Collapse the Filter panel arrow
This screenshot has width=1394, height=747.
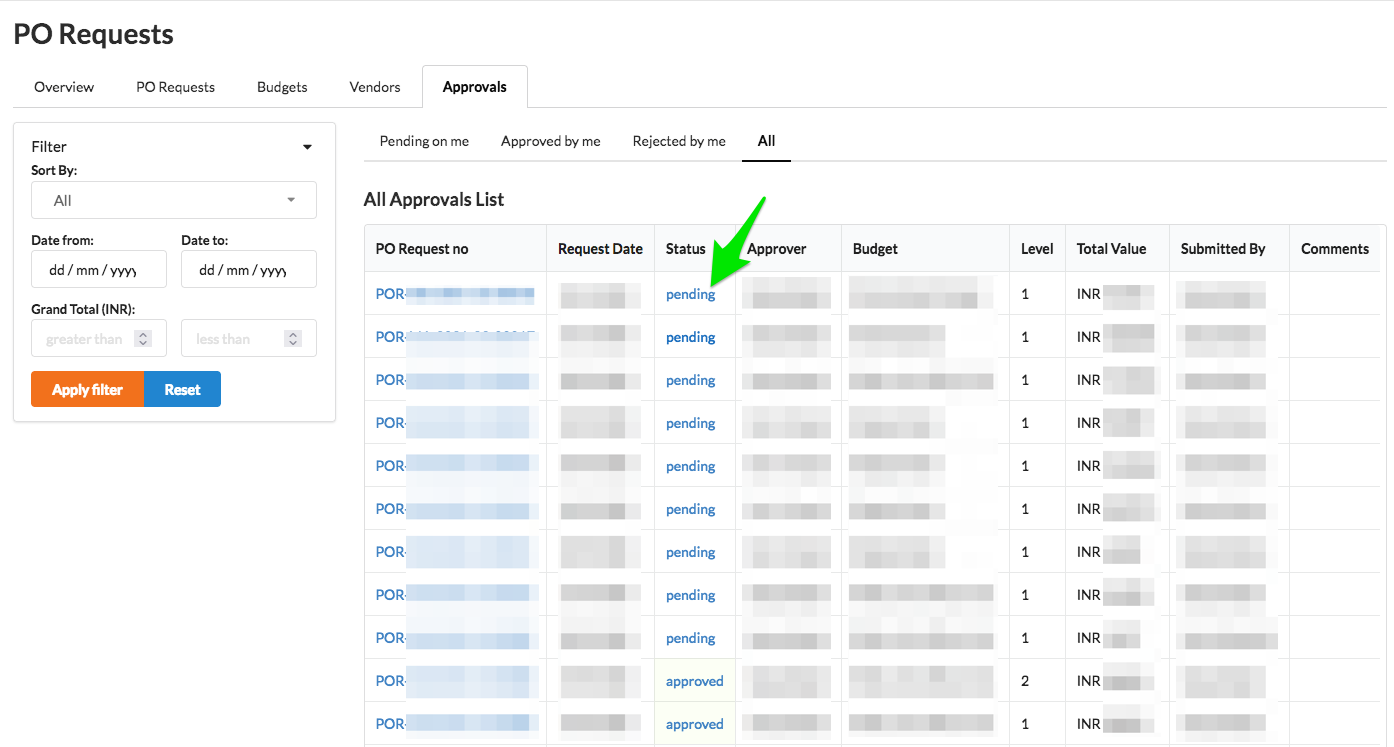click(307, 147)
